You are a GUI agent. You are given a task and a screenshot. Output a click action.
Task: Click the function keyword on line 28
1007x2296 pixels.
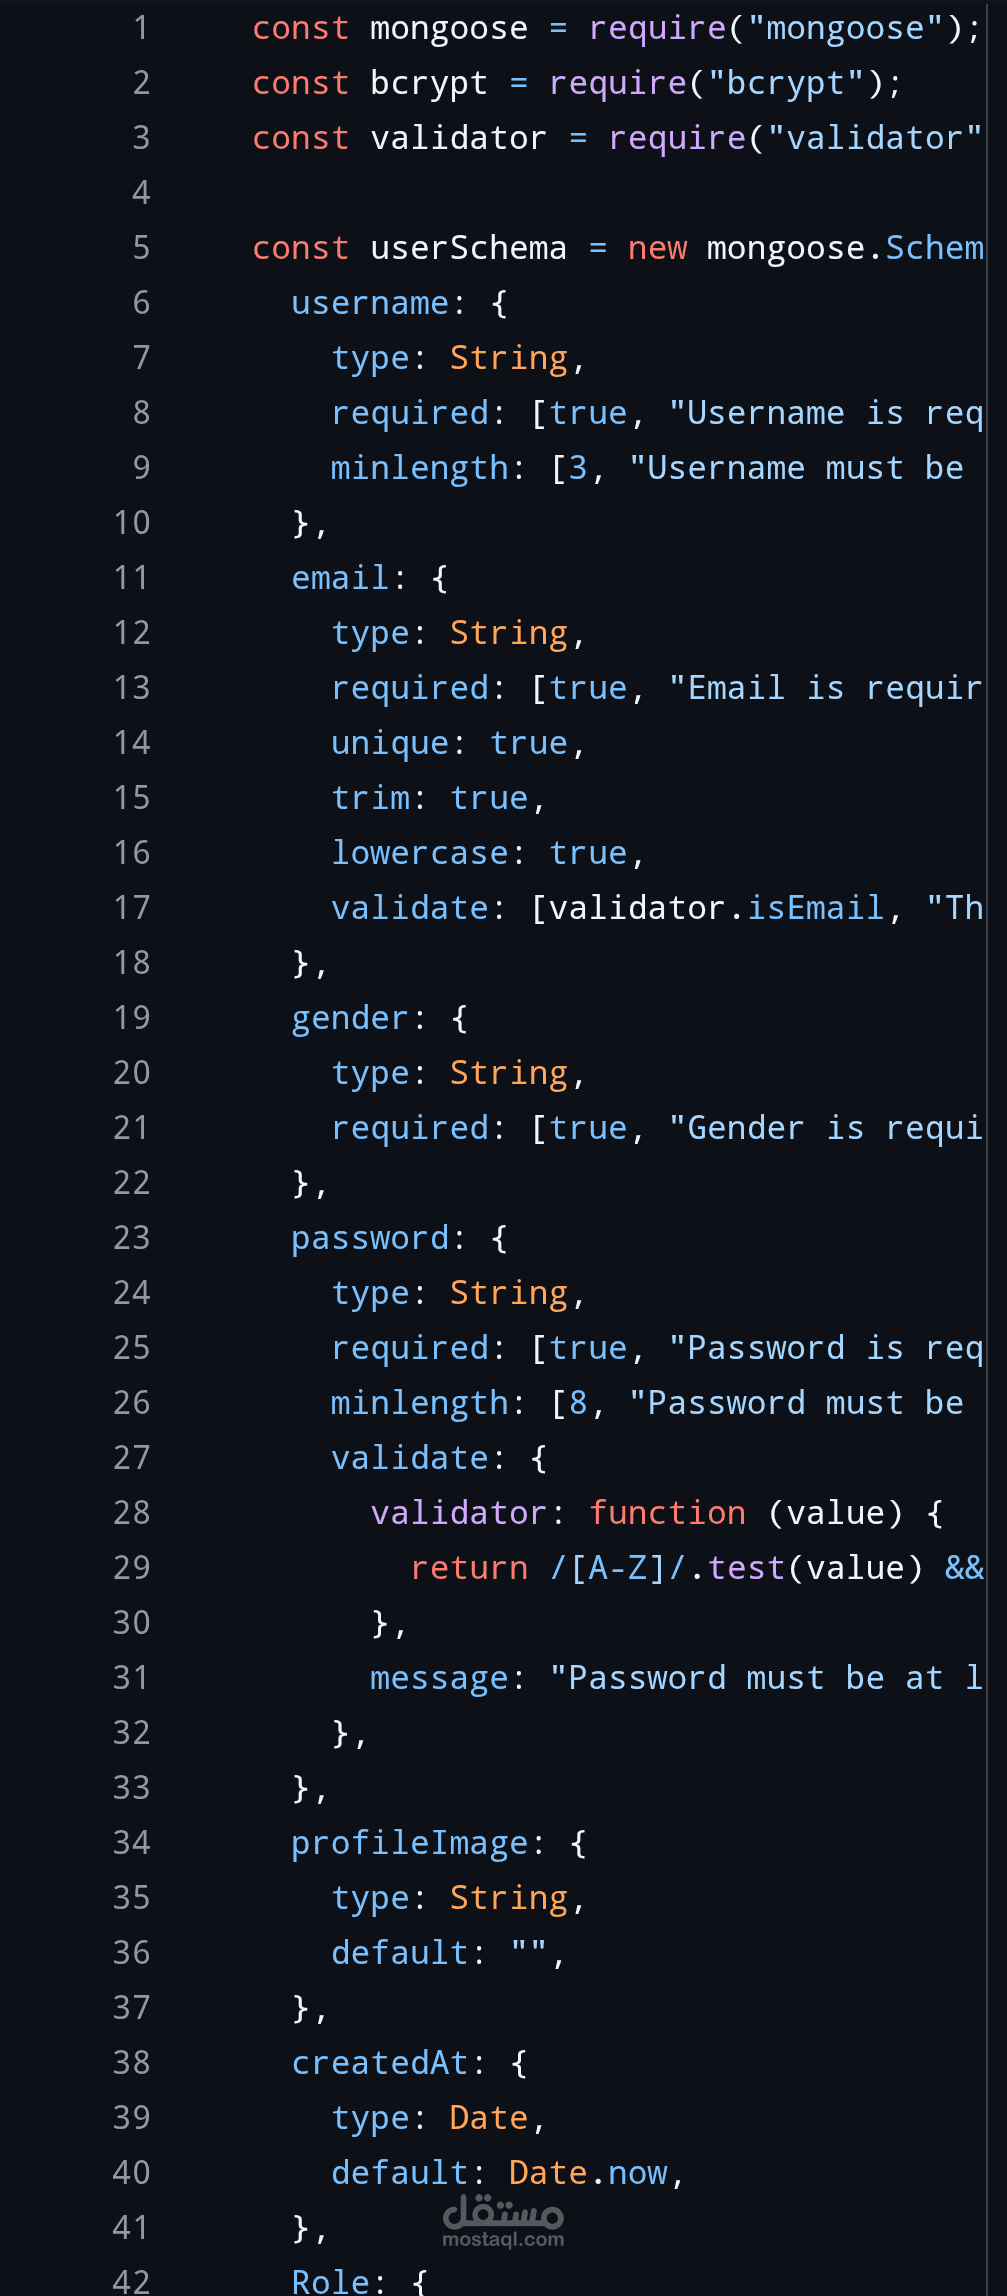tap(667, 1513)
